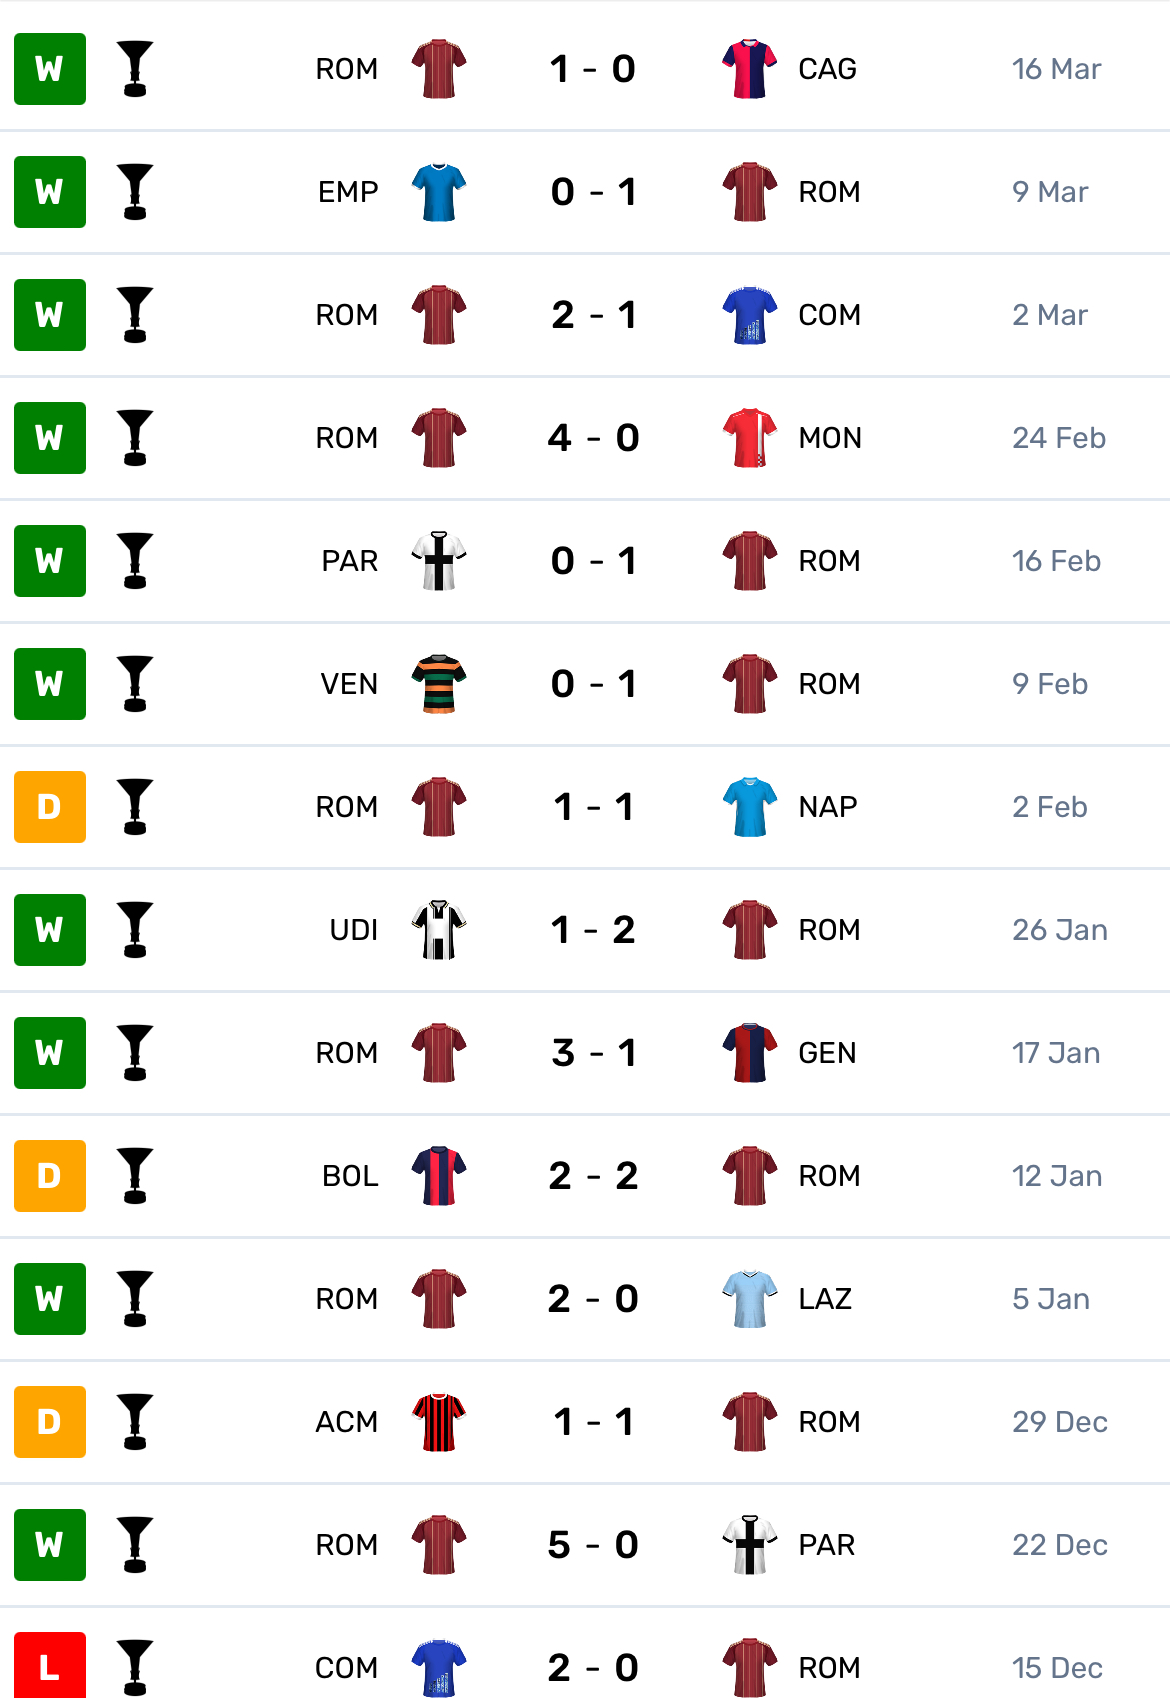Click Como jersey in 2 Mar match

tap(749, 315)
